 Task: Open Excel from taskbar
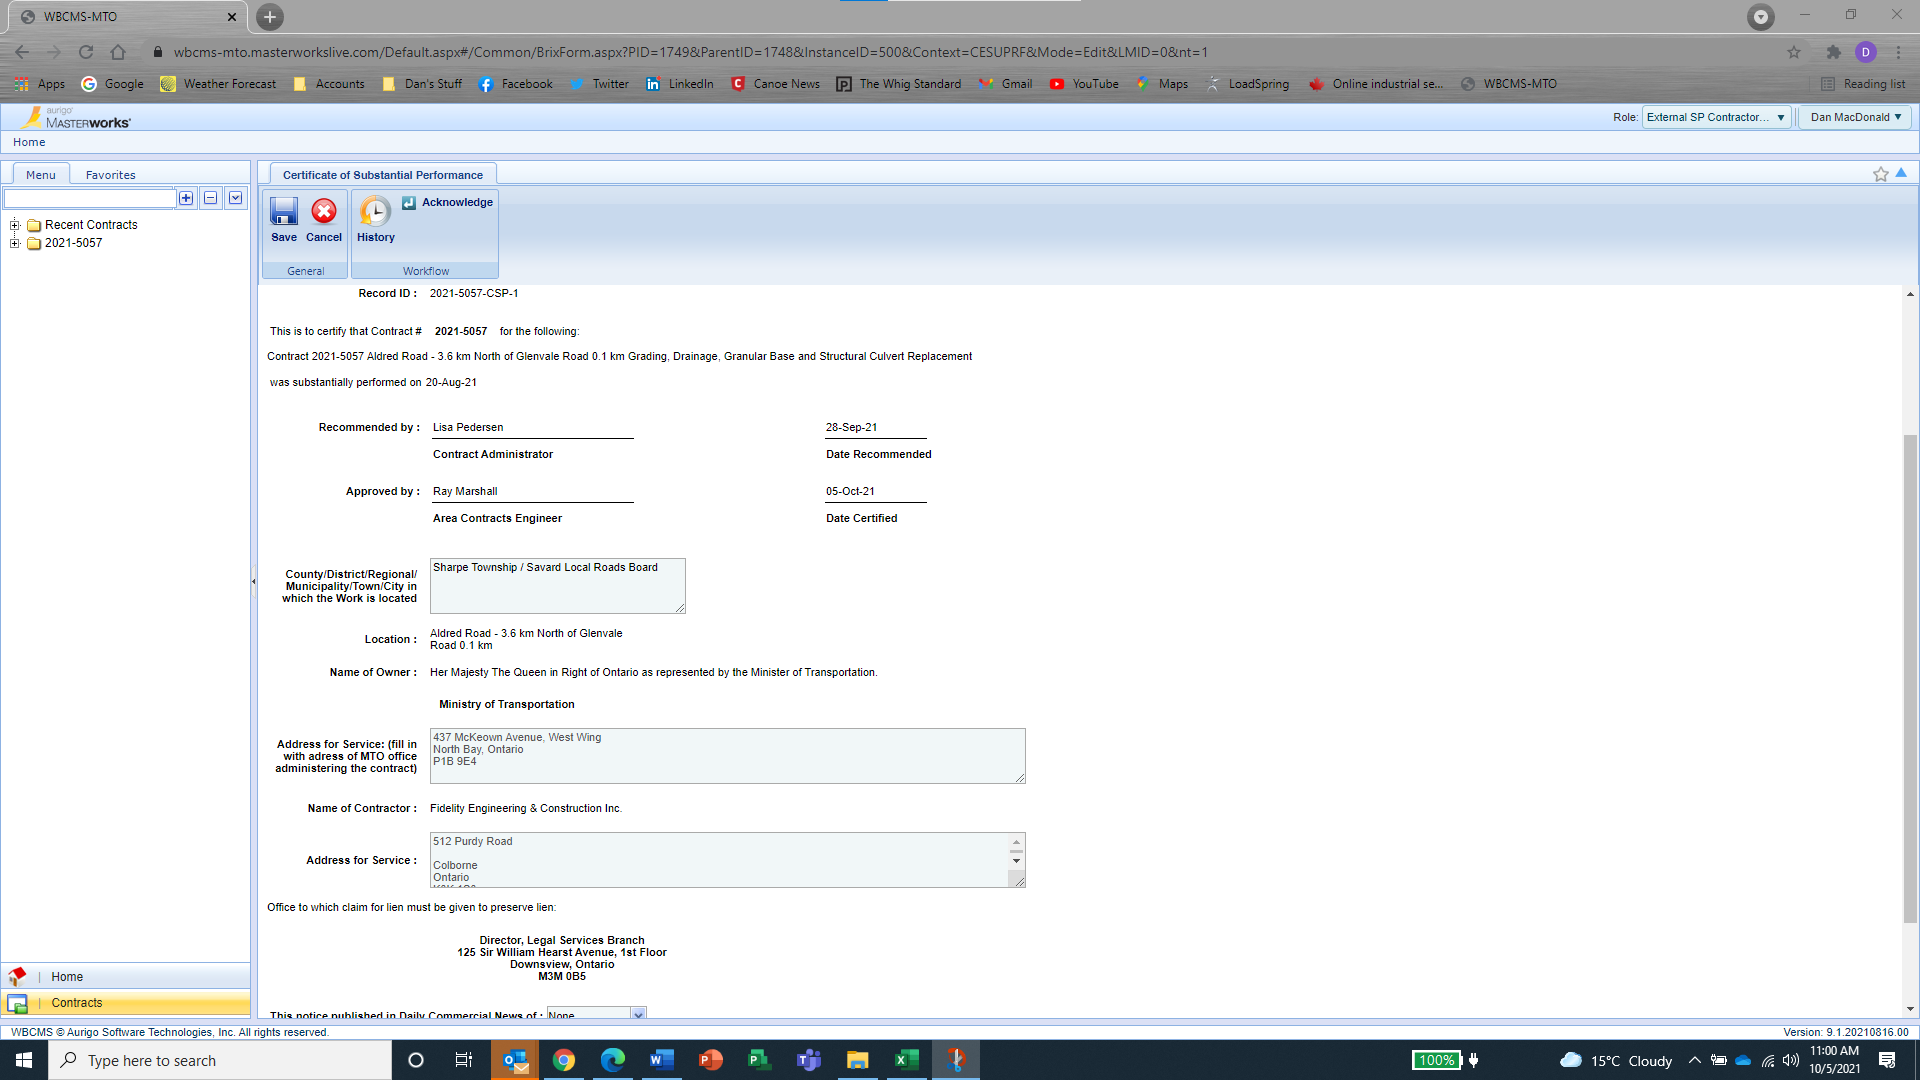[x=907, y=1060]
